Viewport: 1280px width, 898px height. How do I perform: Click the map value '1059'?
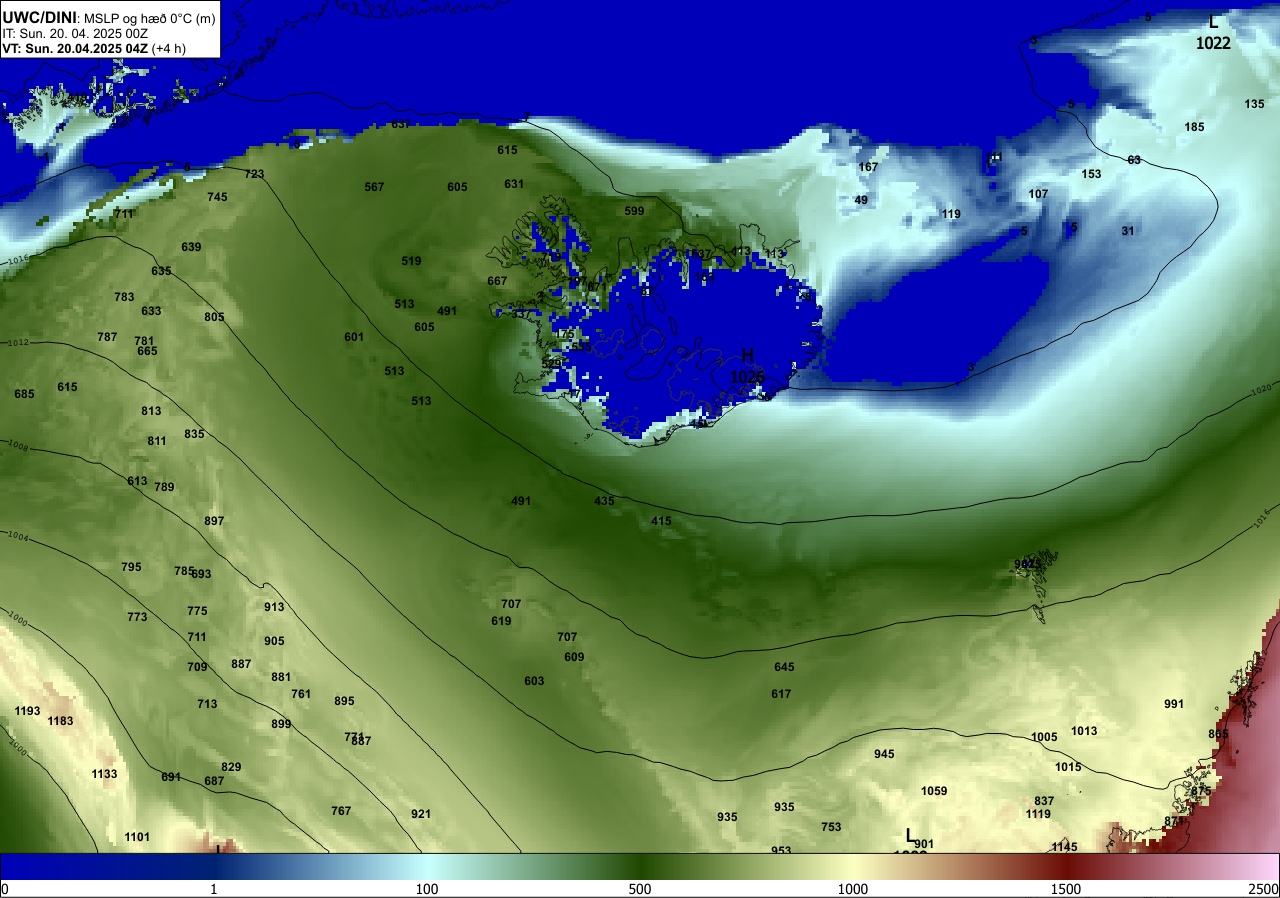coord(934,791)
